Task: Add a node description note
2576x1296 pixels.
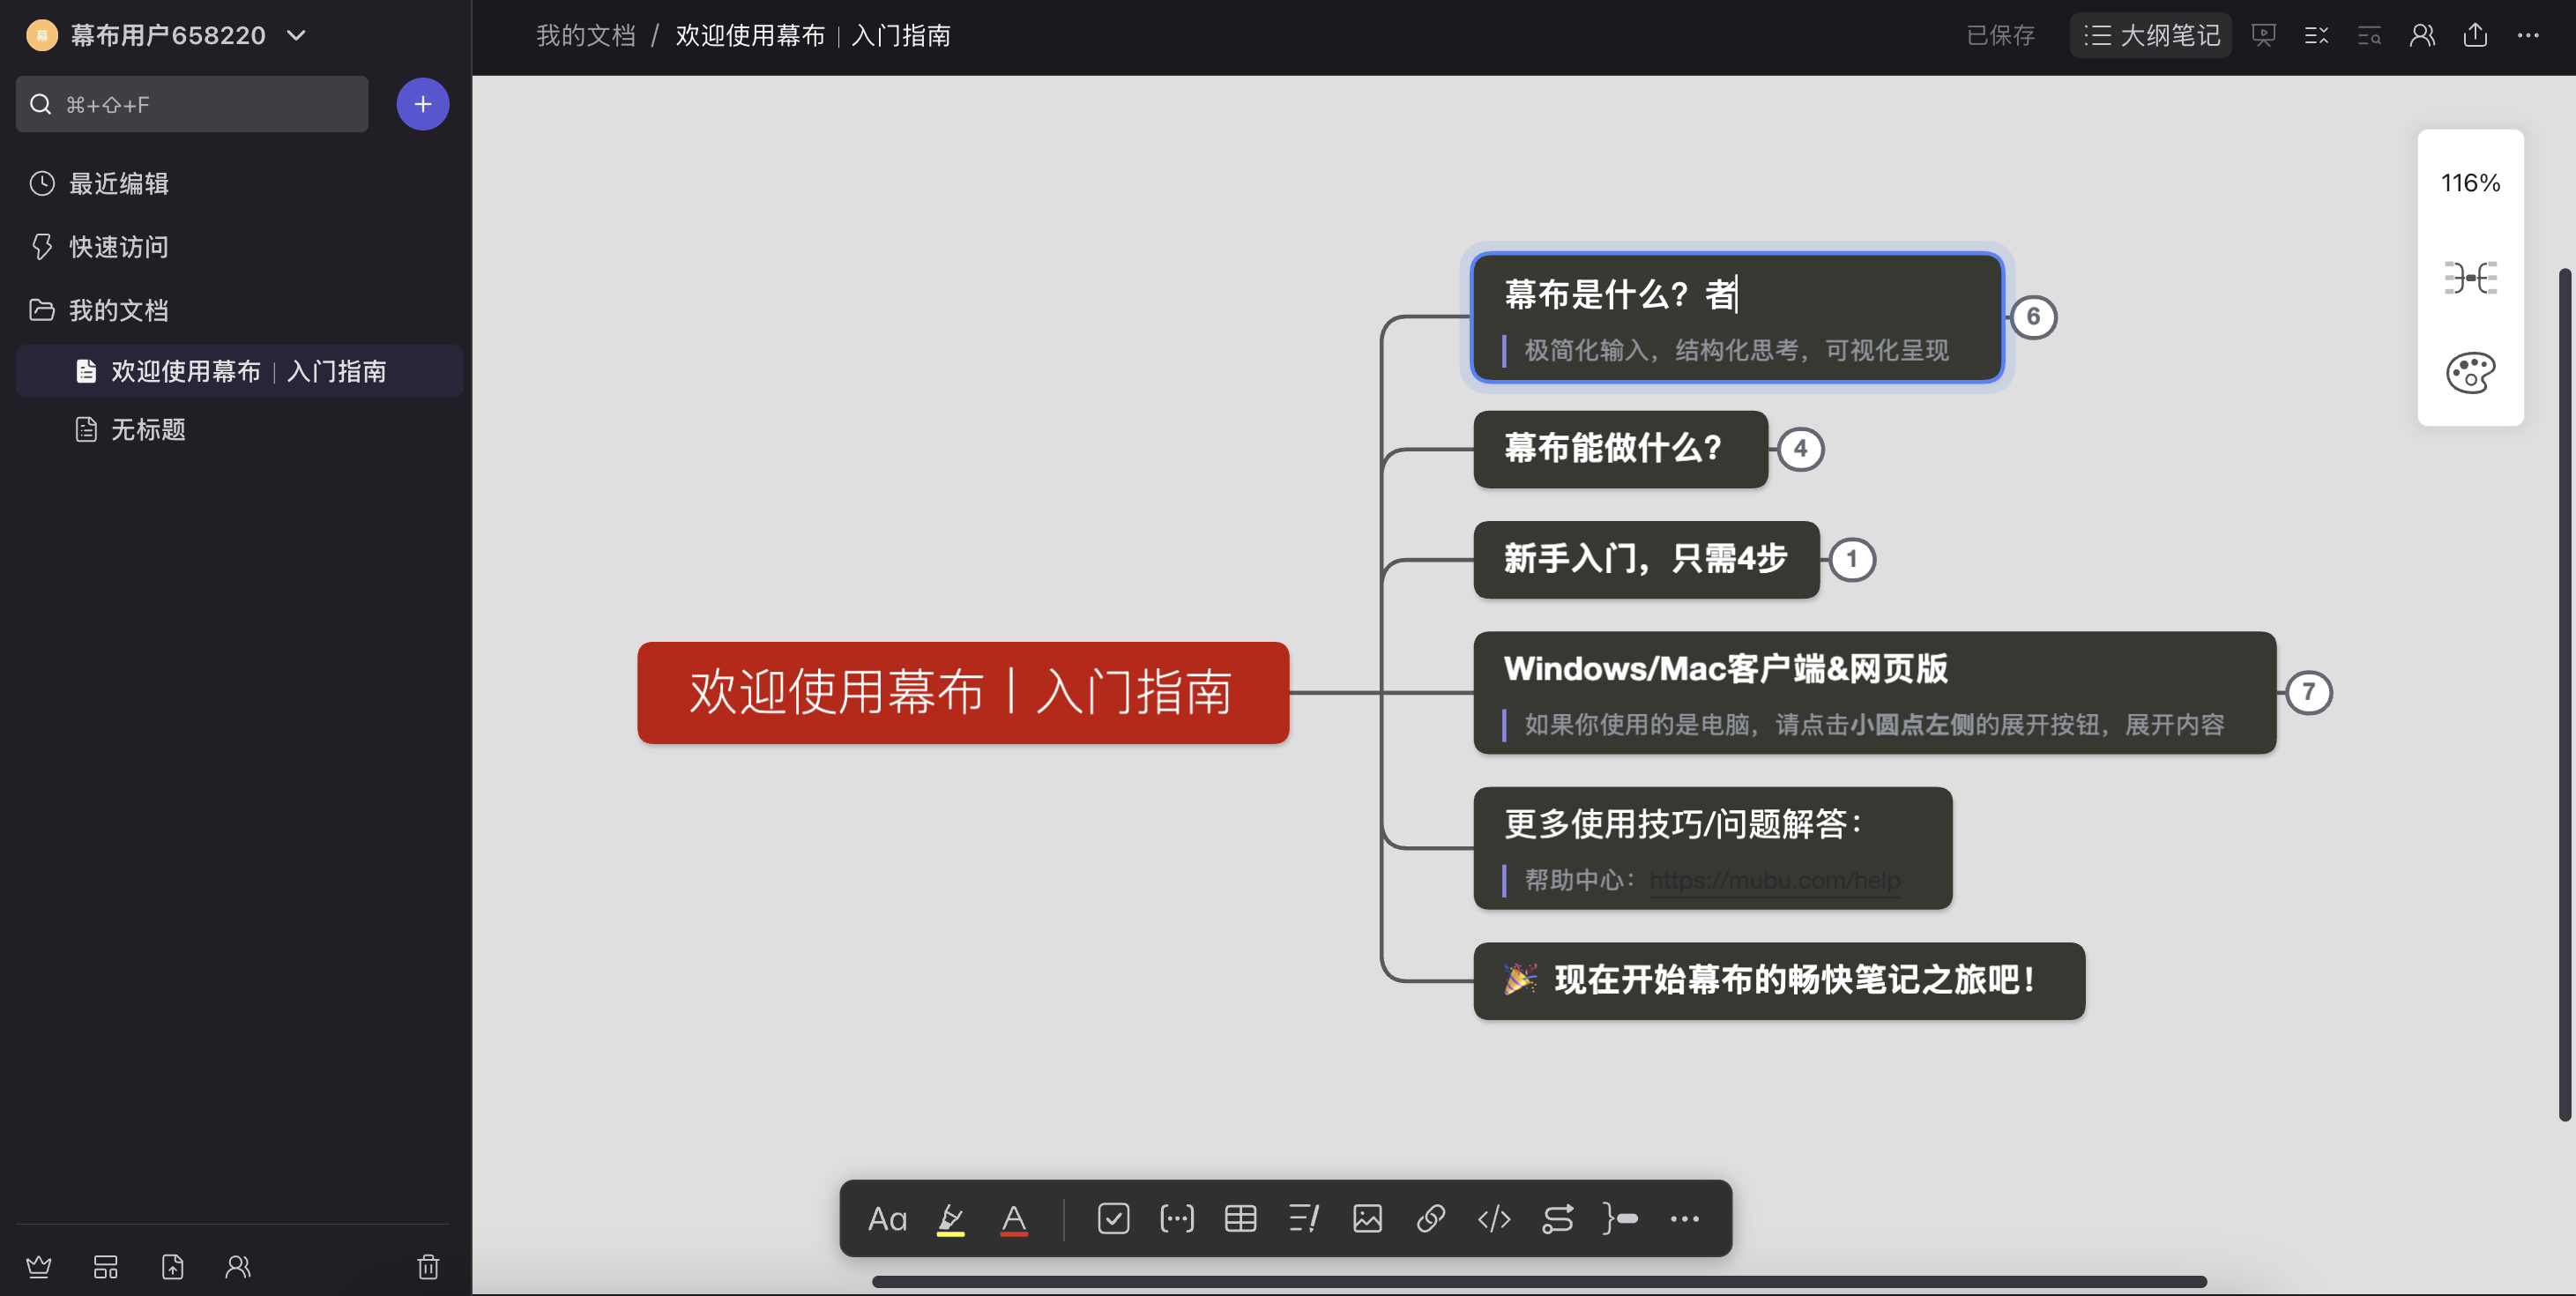Action: 1304,1218
